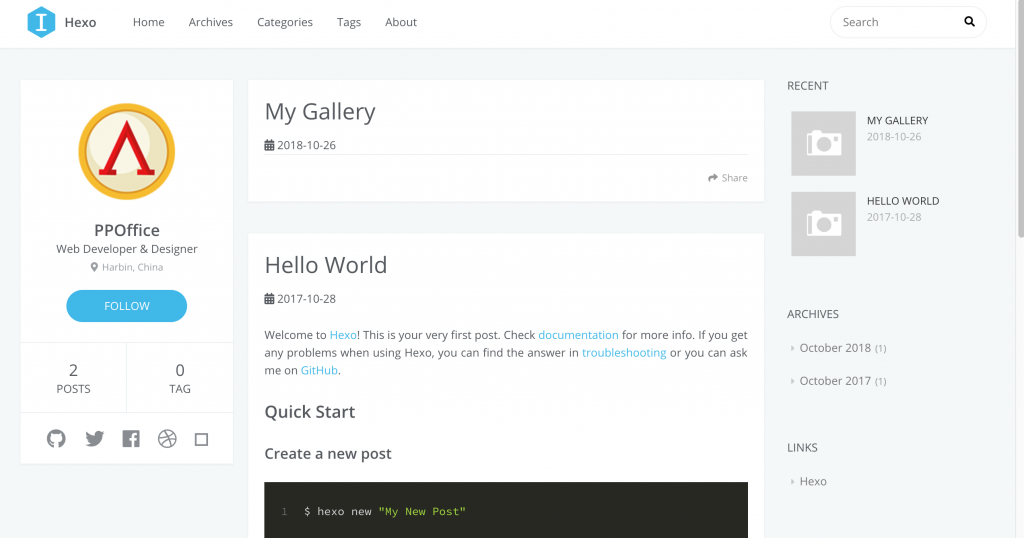Image resolution: width=1024 pixels, height=538 pixels.
Task: Click the hexo new code line
Action: pos(385,511)
